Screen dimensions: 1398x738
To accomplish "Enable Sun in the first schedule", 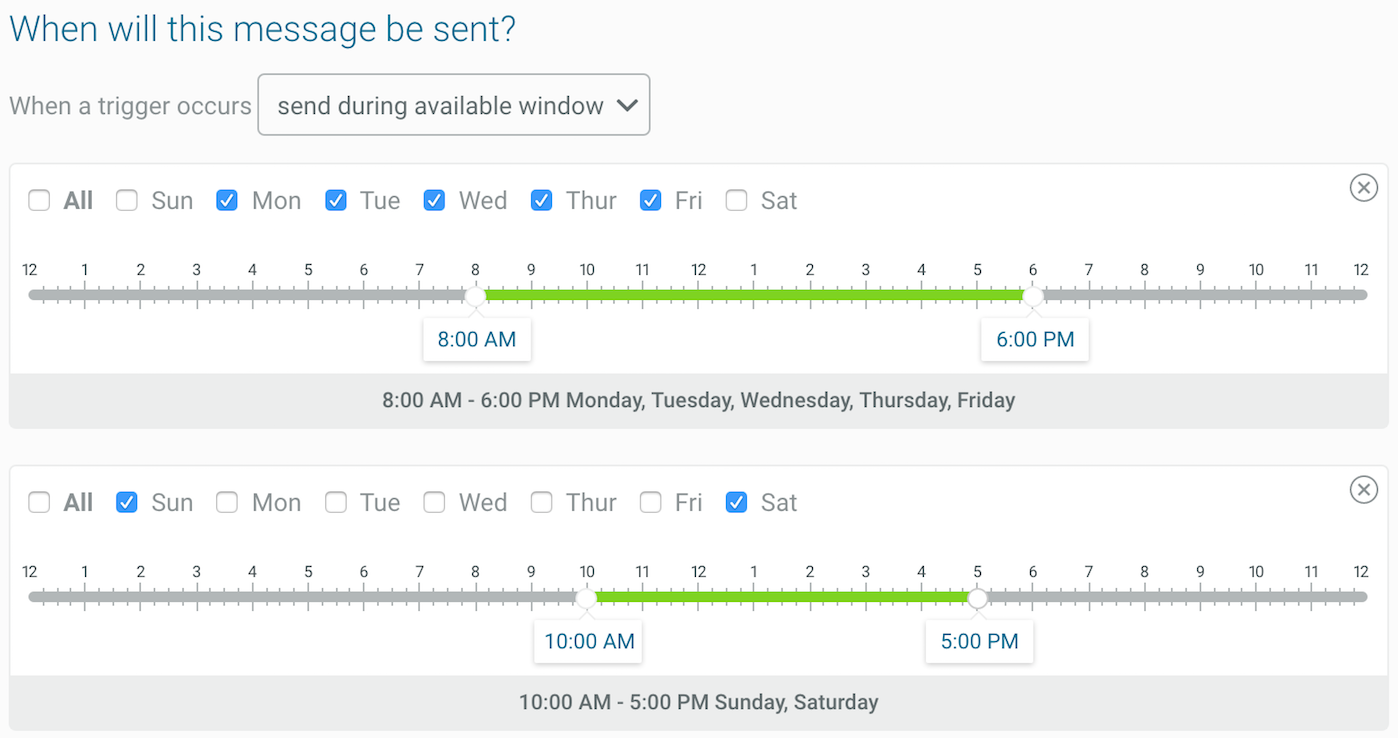I will click(x=127, y=201).
